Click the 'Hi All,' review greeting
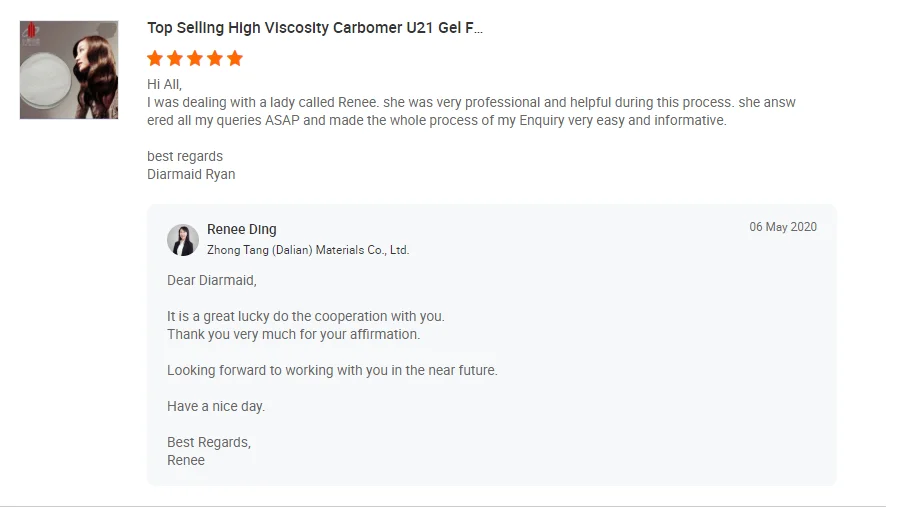The height and width of the screenshot is (508, 908). [x=164, y=84]
